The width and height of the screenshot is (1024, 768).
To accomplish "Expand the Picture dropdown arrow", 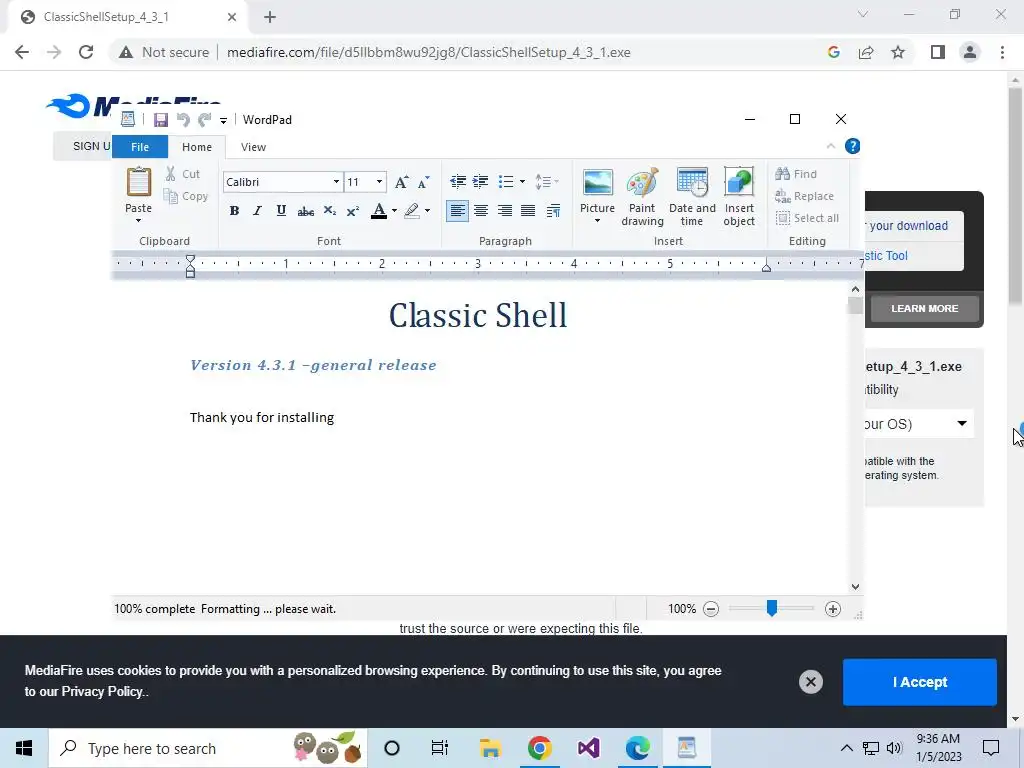I will click(598, 221).
